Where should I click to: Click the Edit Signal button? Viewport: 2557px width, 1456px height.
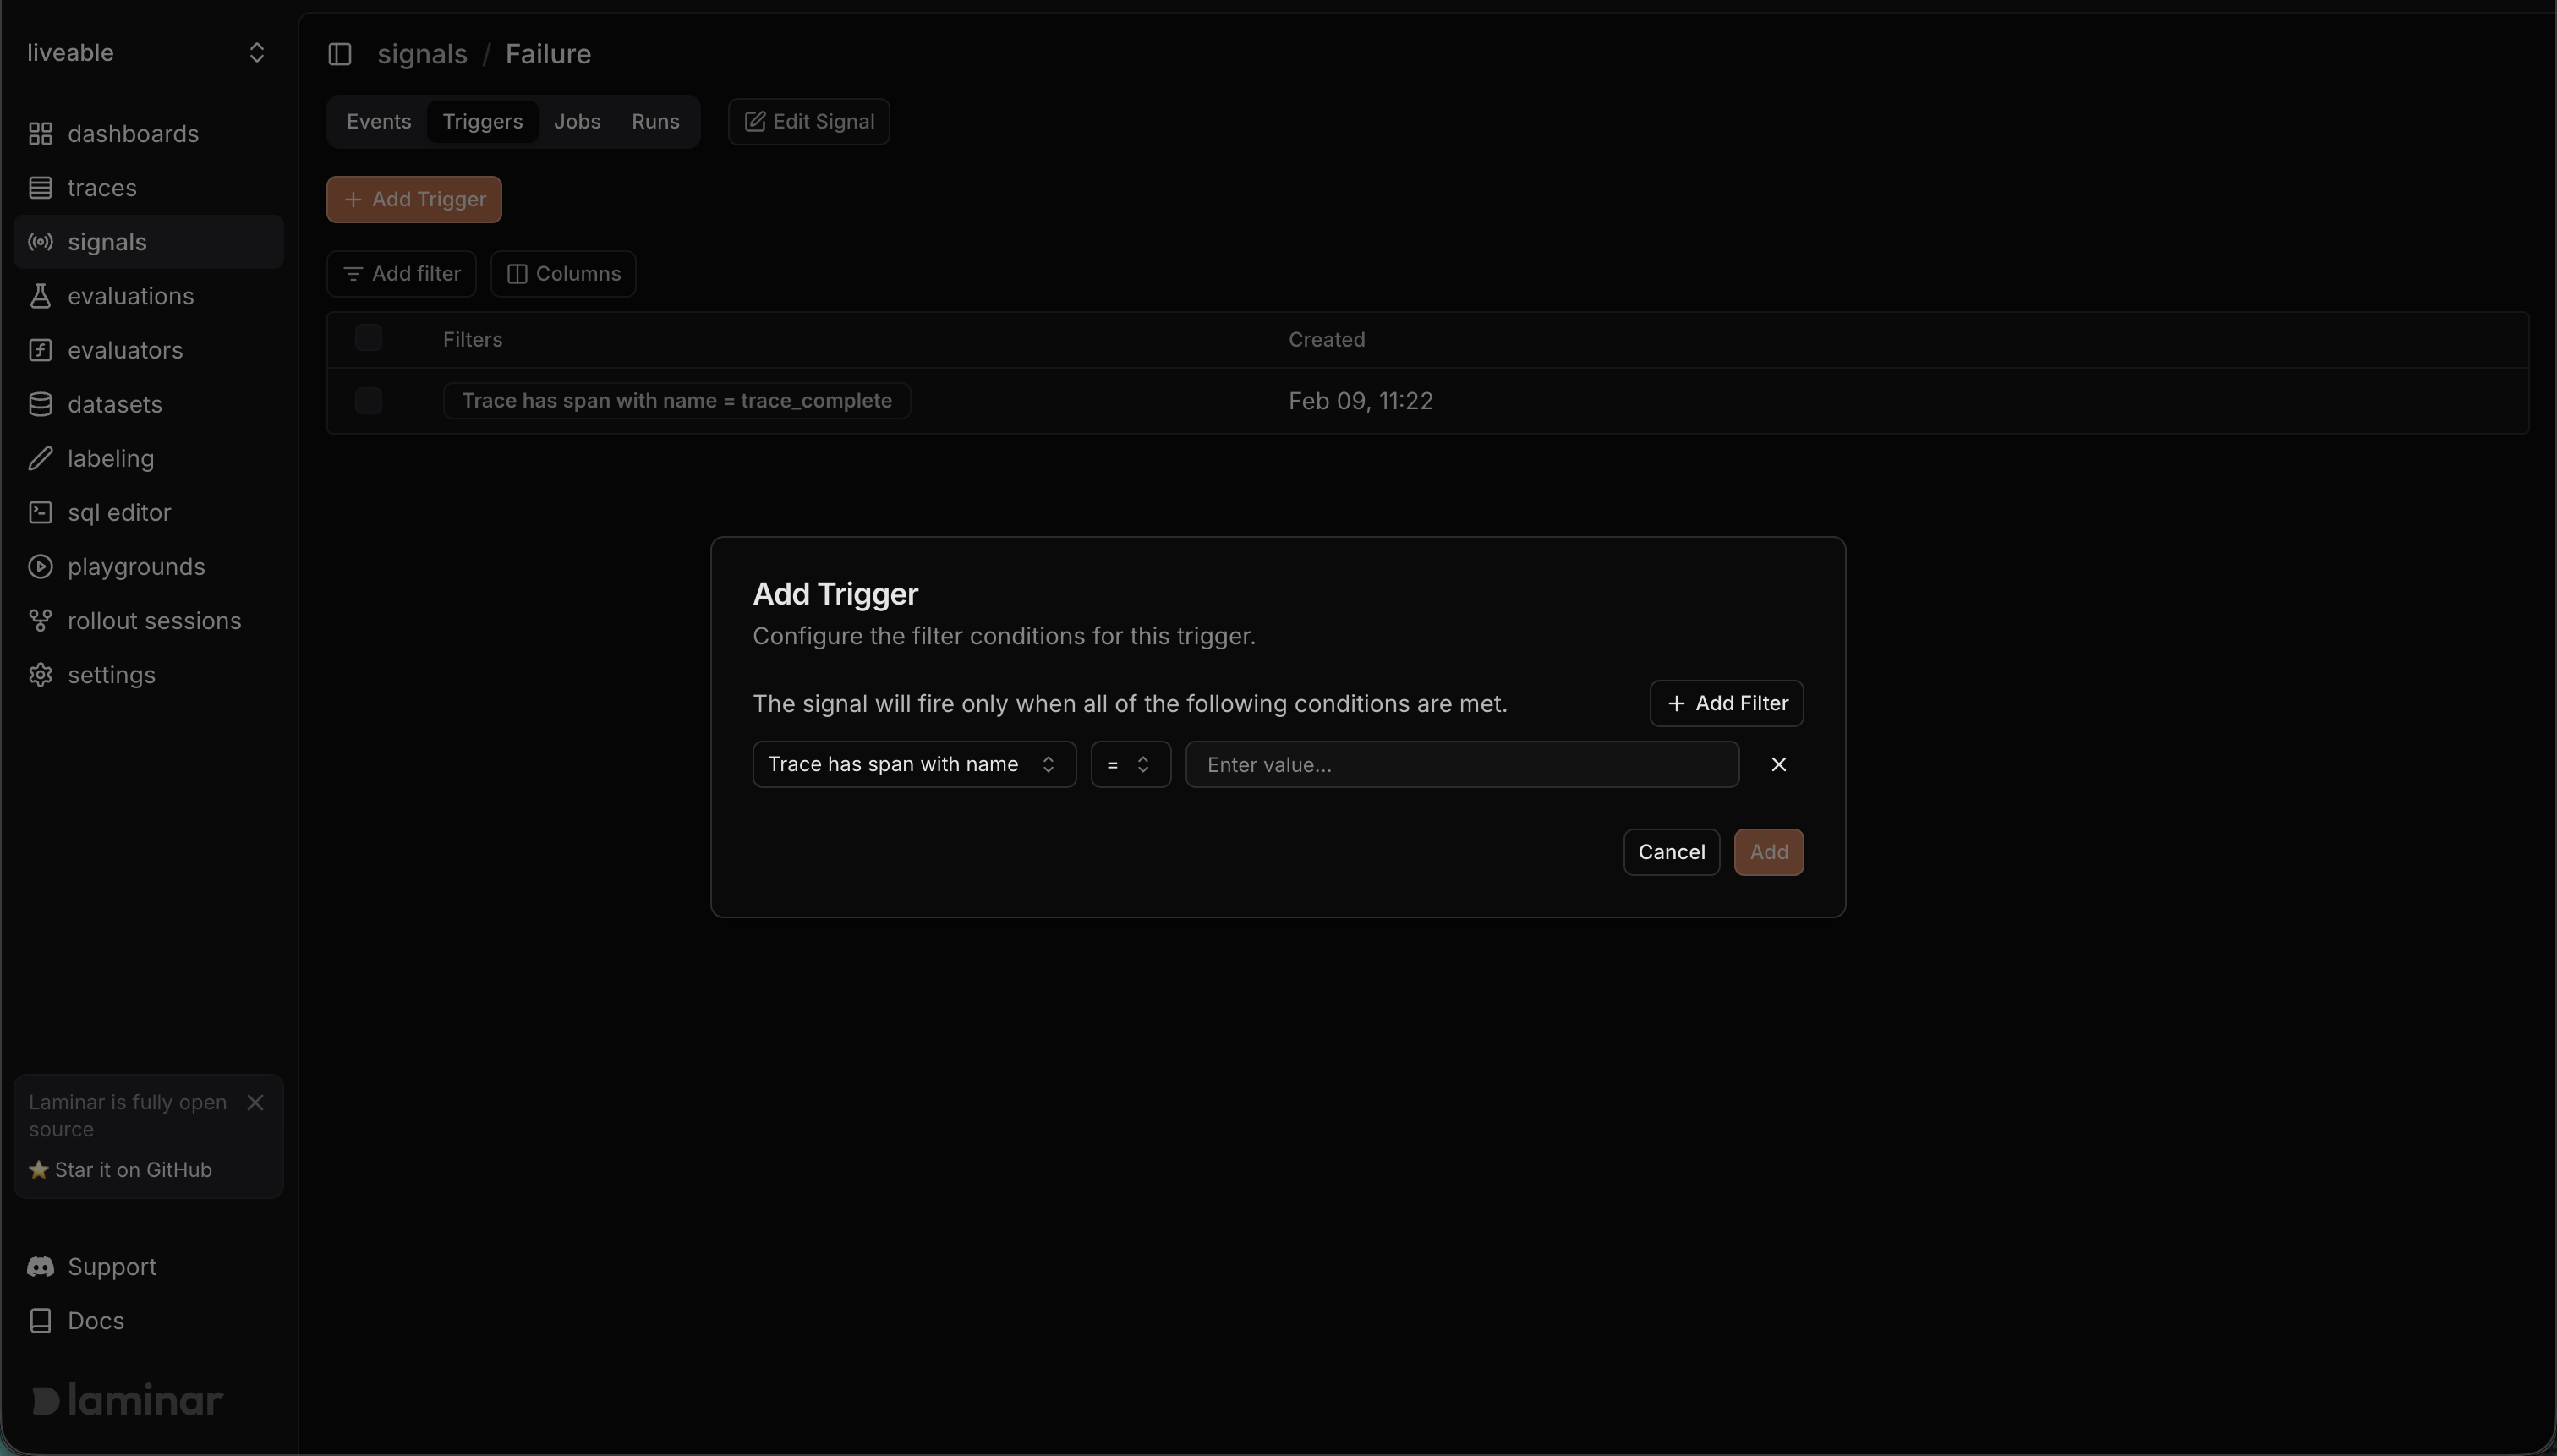(x=807, y=121)
